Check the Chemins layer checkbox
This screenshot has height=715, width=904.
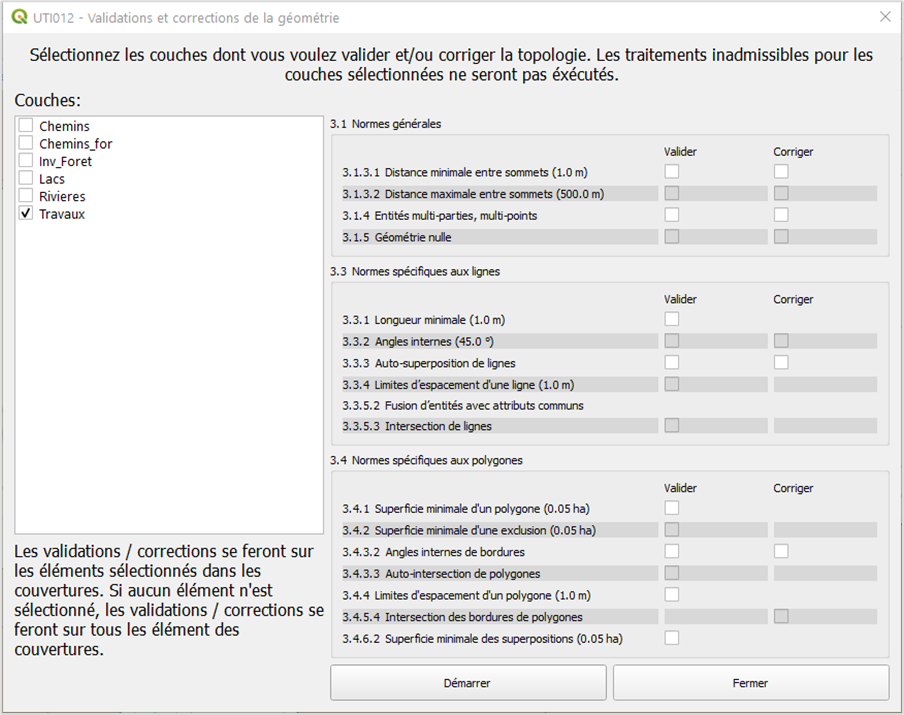tap(26, 126)
